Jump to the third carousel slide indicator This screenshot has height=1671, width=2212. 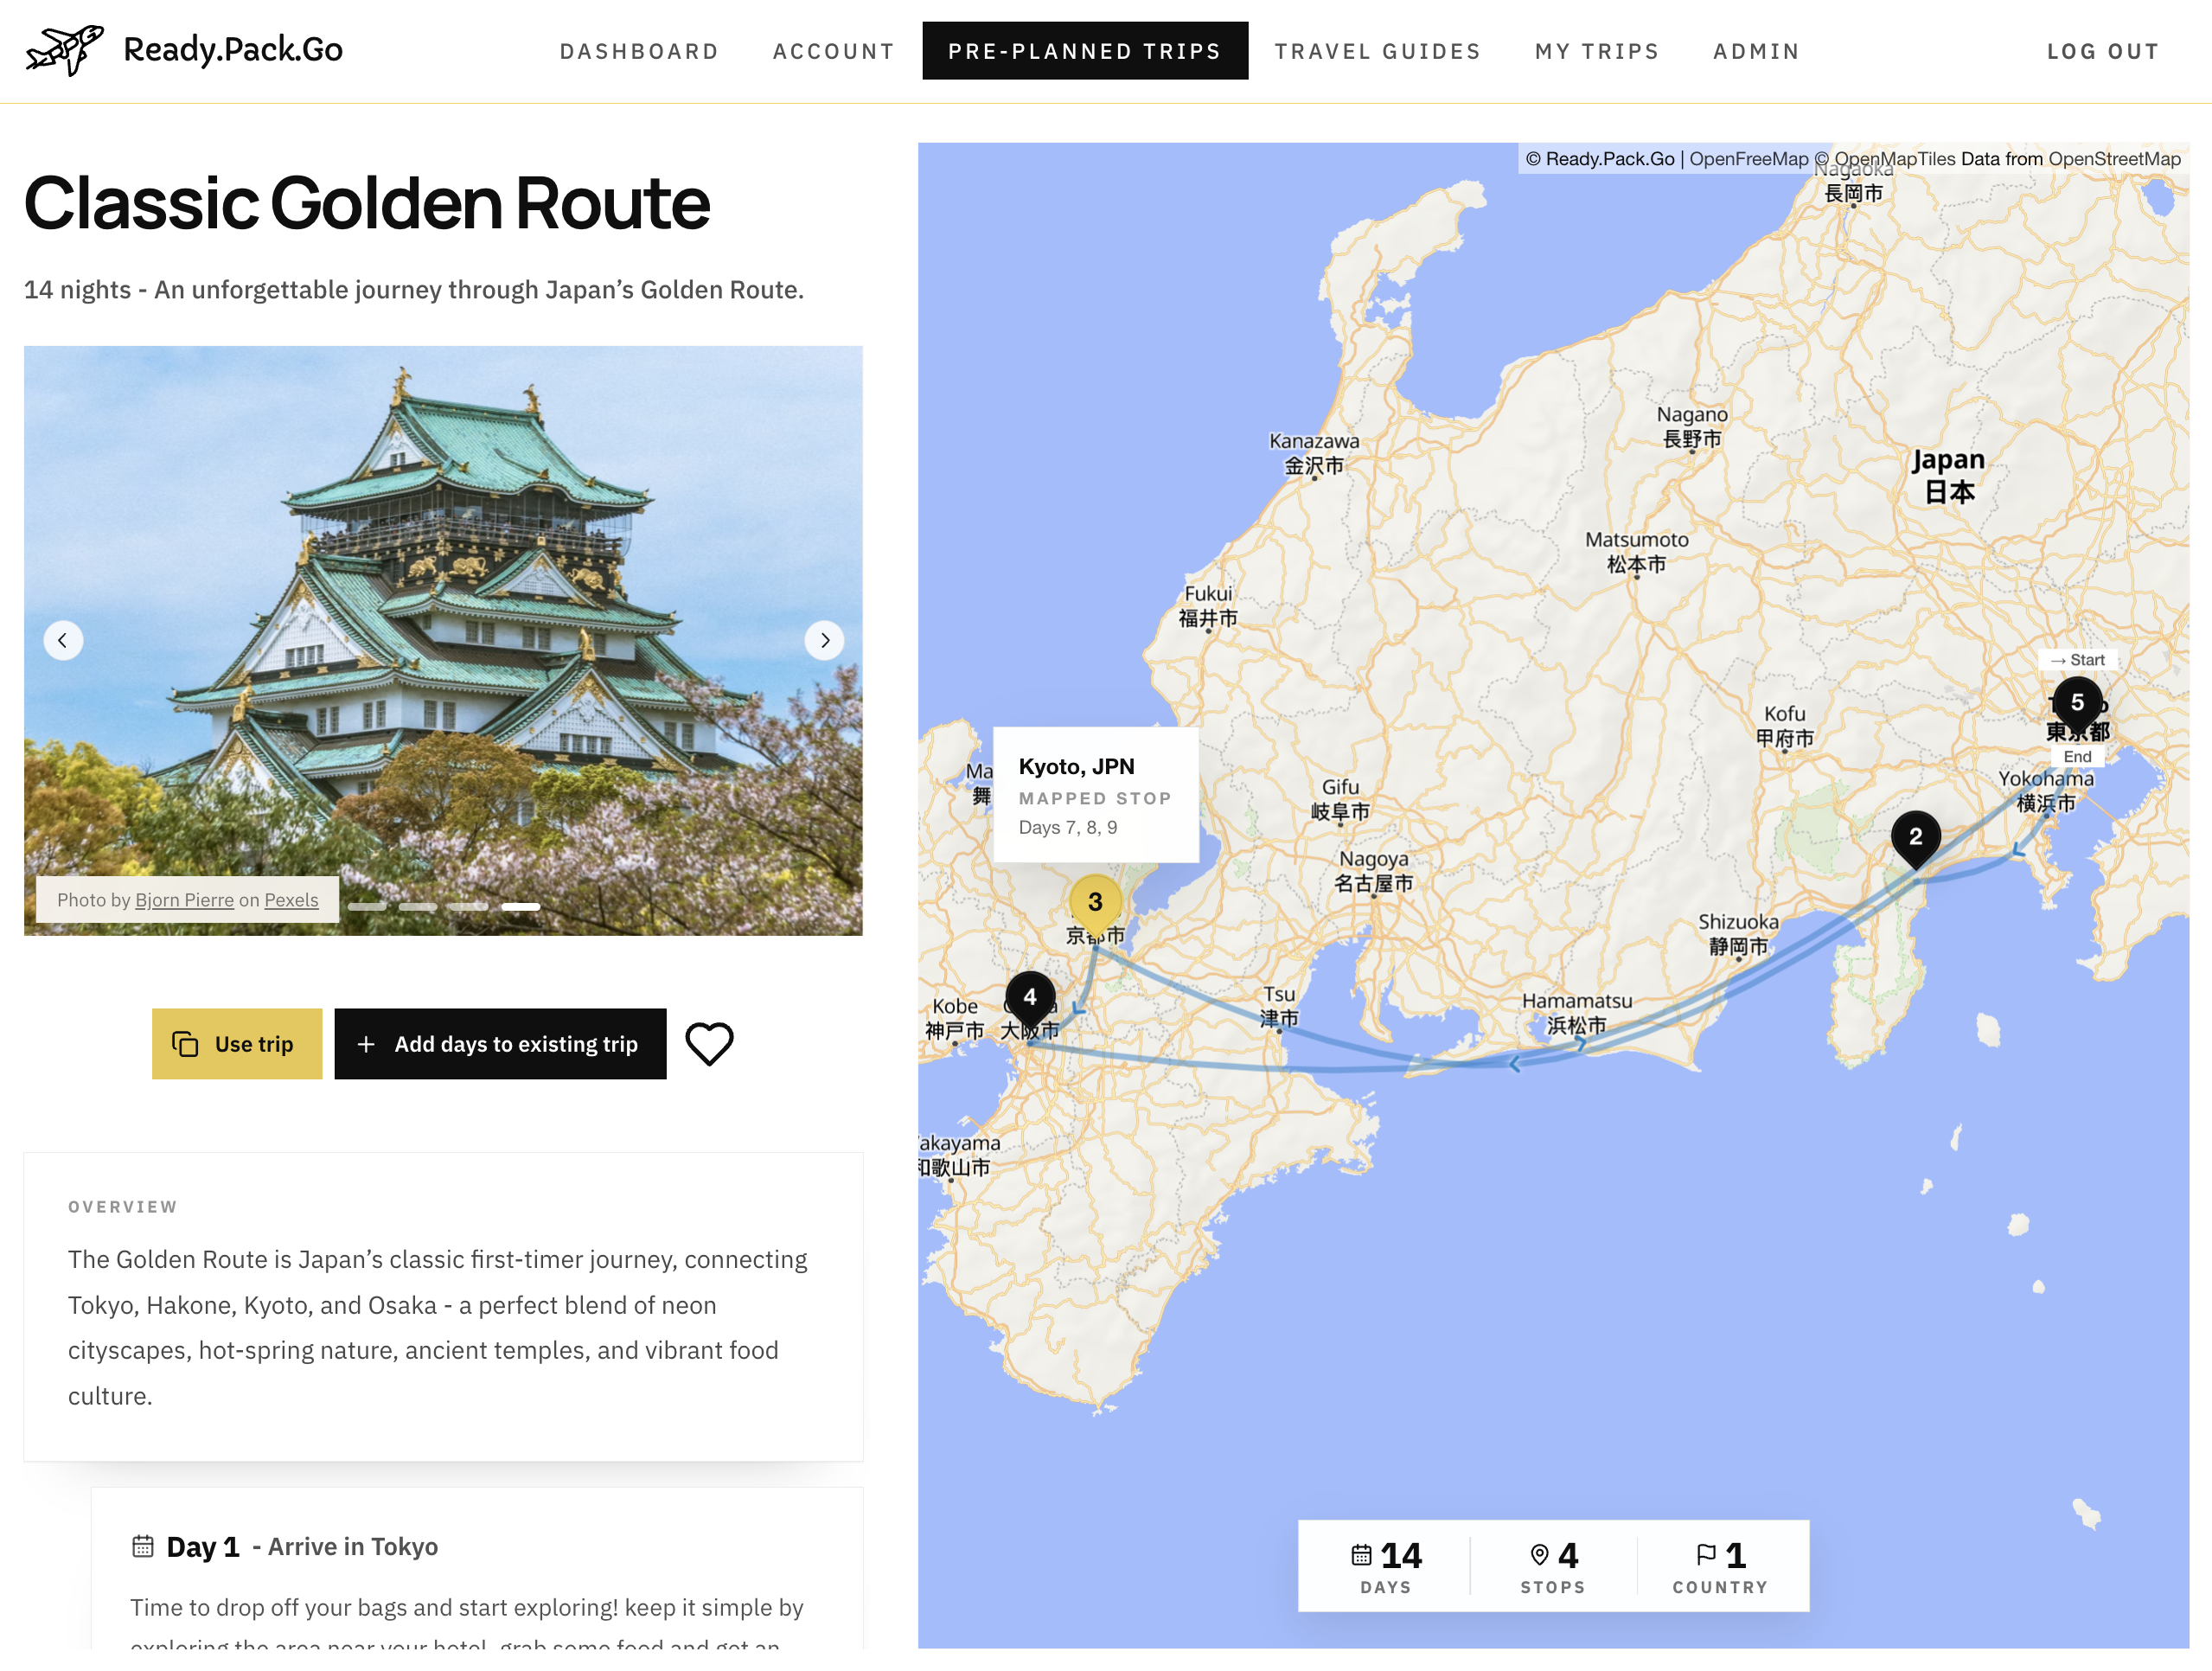469,907
